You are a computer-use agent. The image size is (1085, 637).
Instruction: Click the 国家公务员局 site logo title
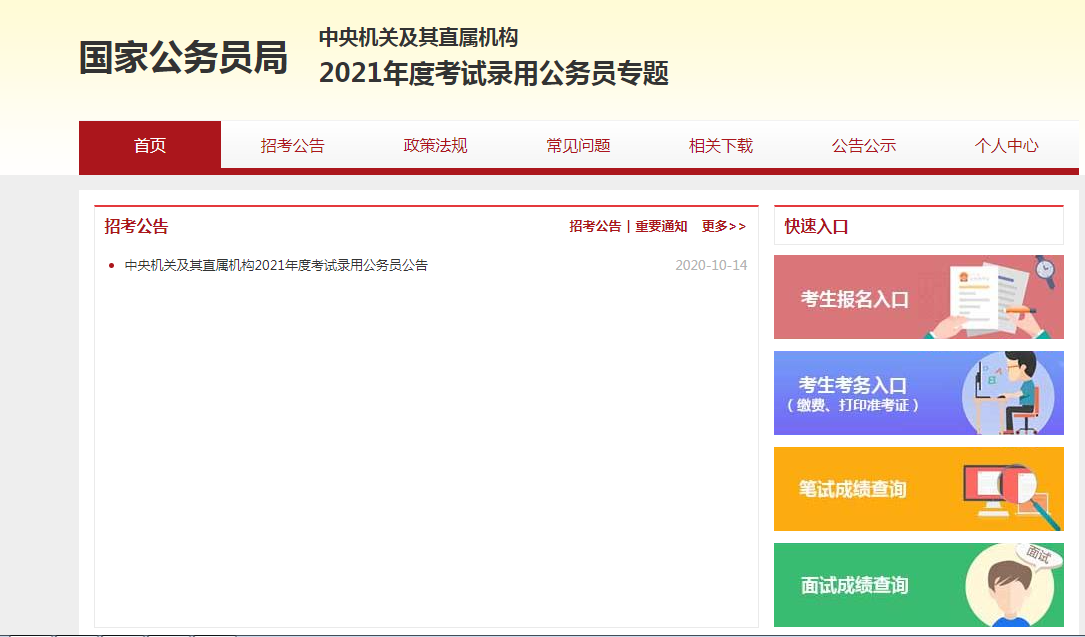183,58
